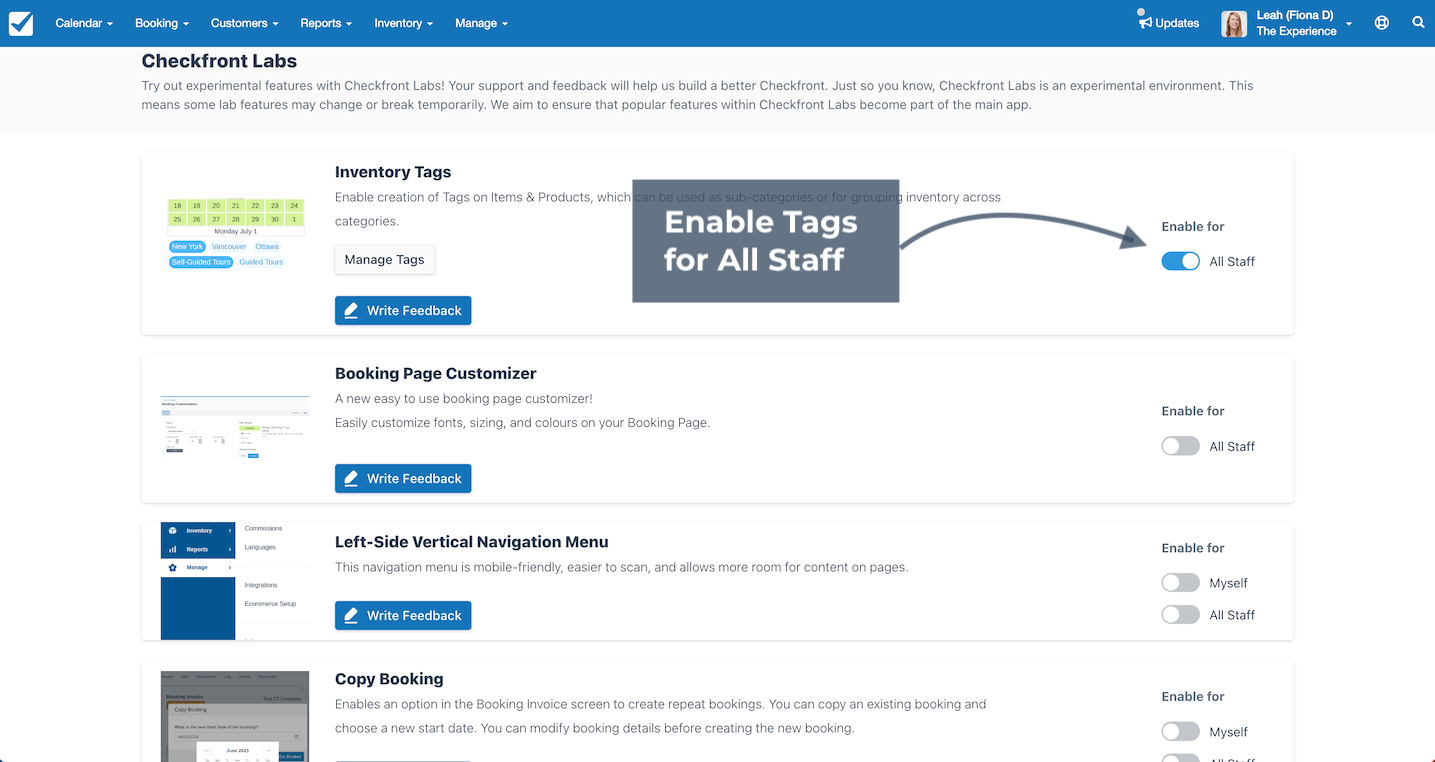Open the Left-Side Navigation Menu preview thumbnail
The width and height of the screenshot is (1435, 762).
tap(235, 581)
